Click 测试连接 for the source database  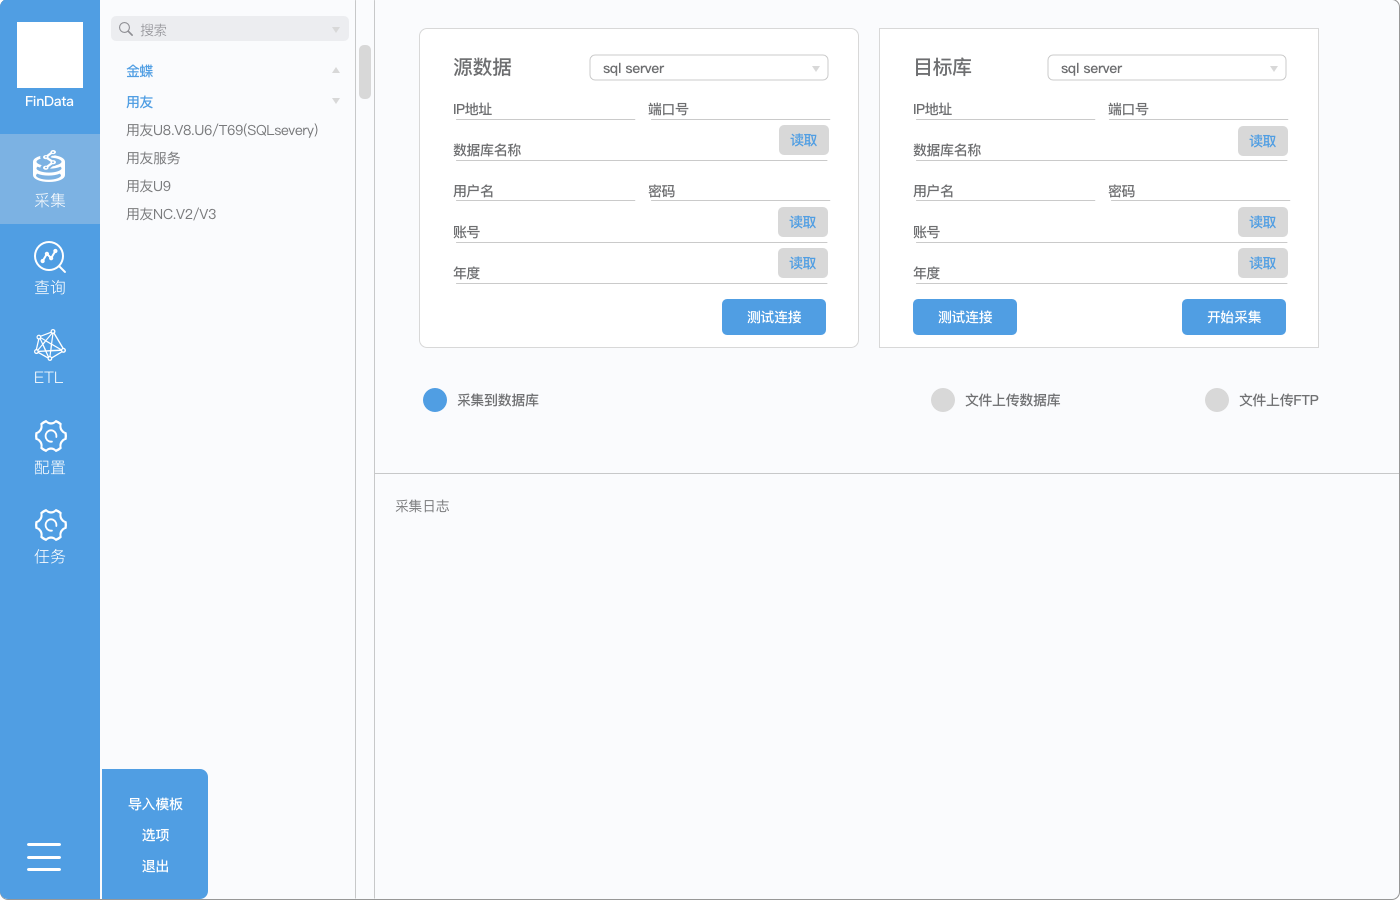(x=774, y=317)
